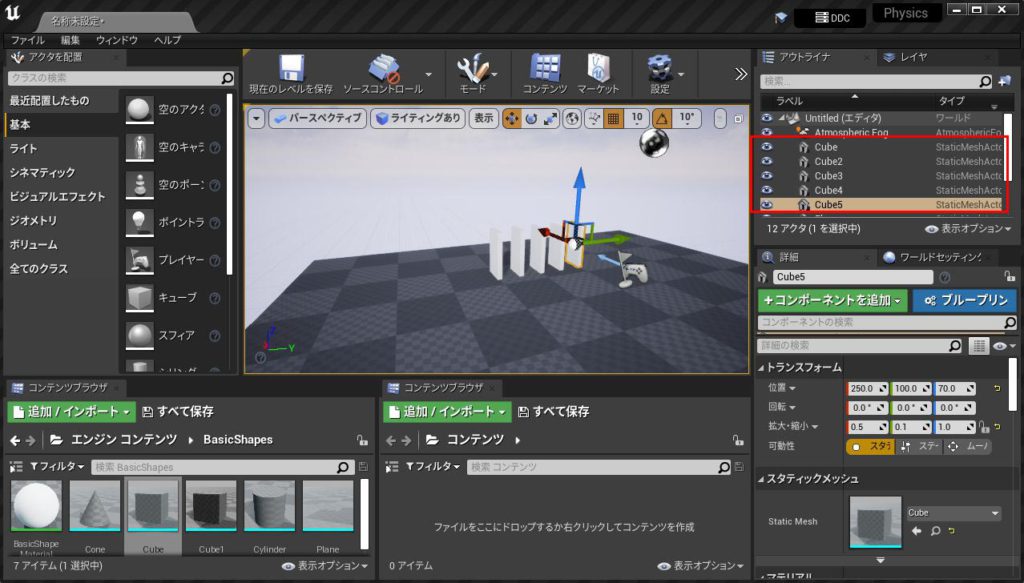Viewport: 1024px width, 583px height.
Task: Click the Sphere (スフィア) placement icon
Action: (x=139, y=336)
